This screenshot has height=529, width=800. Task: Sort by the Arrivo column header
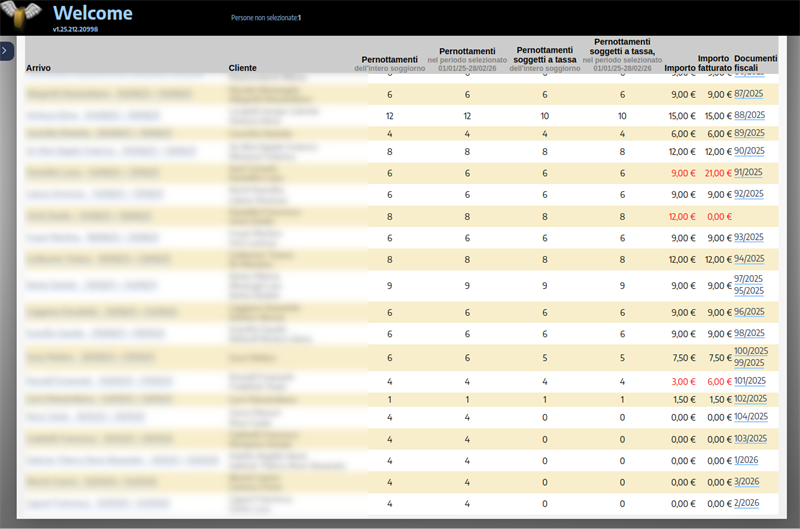(x=38, y=68)
